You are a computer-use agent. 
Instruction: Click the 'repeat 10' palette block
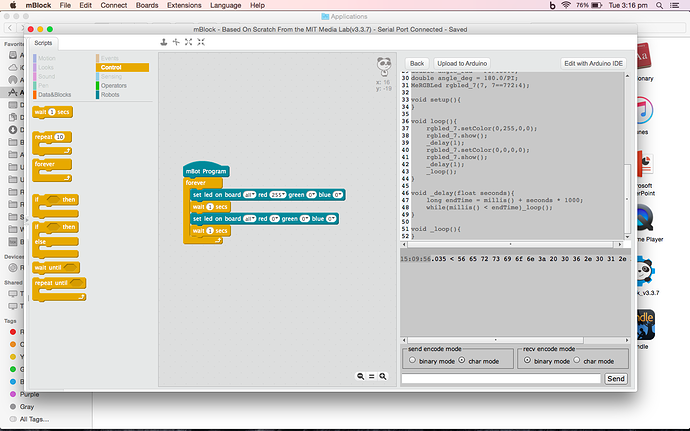pos(52,143)
